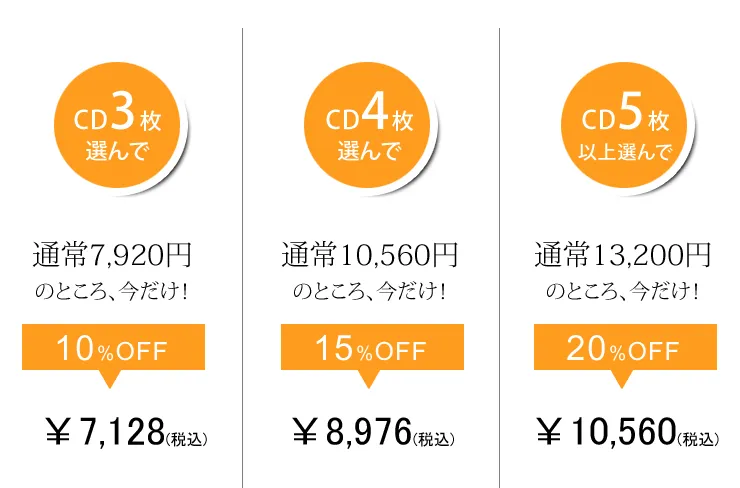
Task: Select the 20%OFF orange banner
Action: click(x=625, y=347)
